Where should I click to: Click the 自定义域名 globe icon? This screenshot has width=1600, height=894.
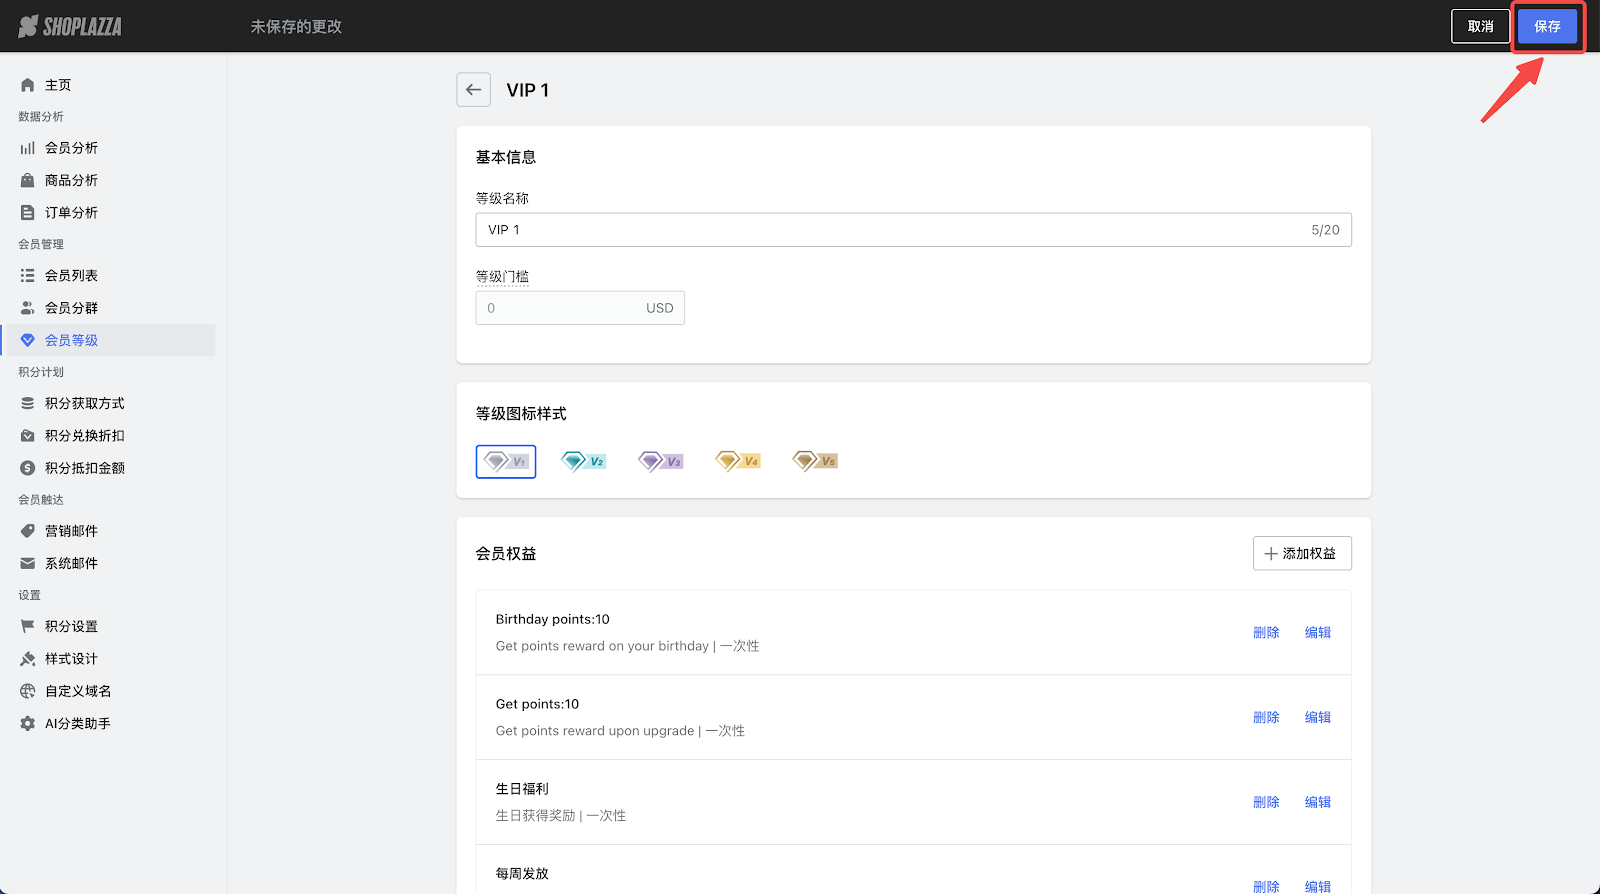point(28,691)
